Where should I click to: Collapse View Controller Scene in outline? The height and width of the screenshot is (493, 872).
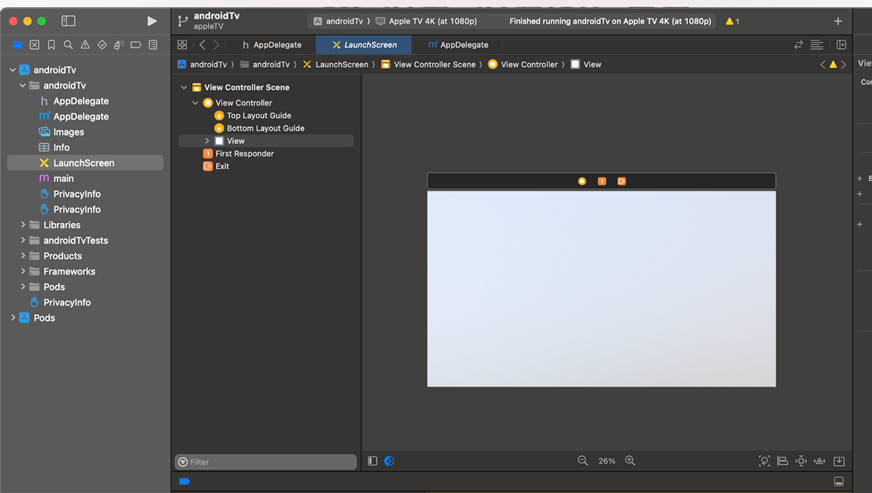pyautogui.click(x=184, y=87)
